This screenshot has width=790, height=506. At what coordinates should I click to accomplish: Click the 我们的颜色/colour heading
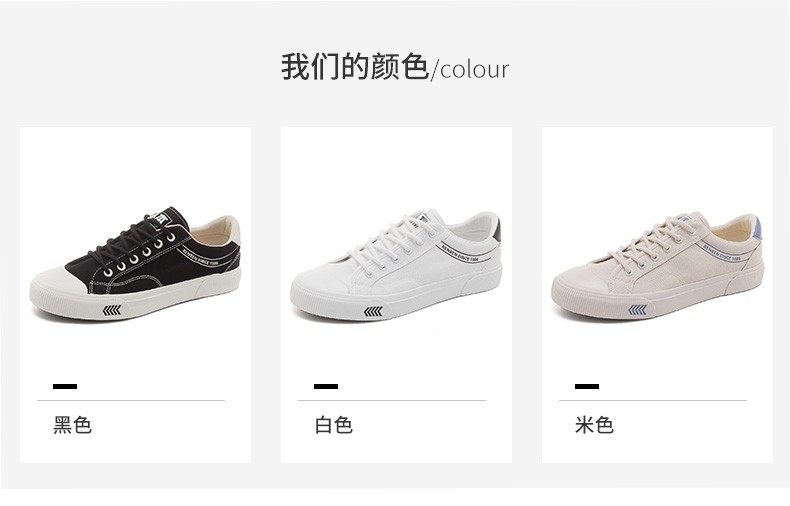(395, 68)
